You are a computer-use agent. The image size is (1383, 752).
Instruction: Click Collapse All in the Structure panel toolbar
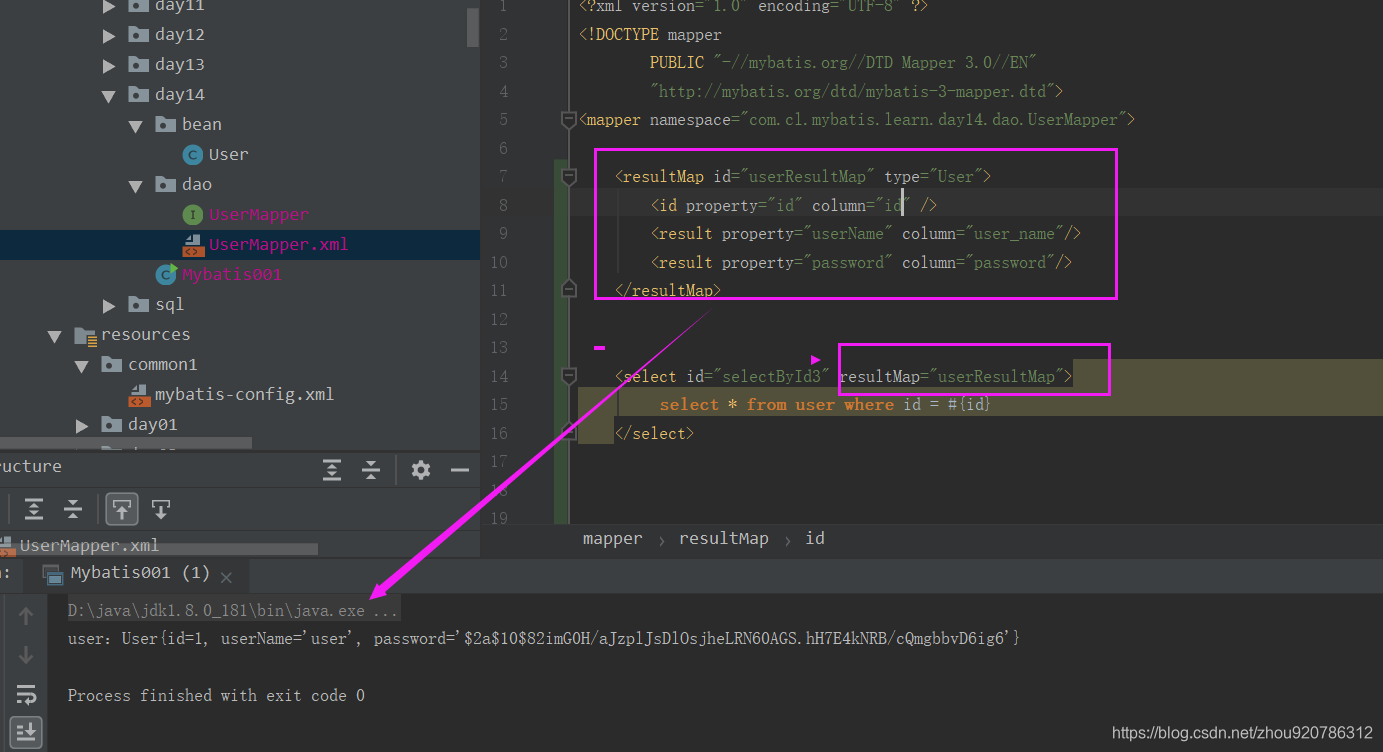click(72, 508)
